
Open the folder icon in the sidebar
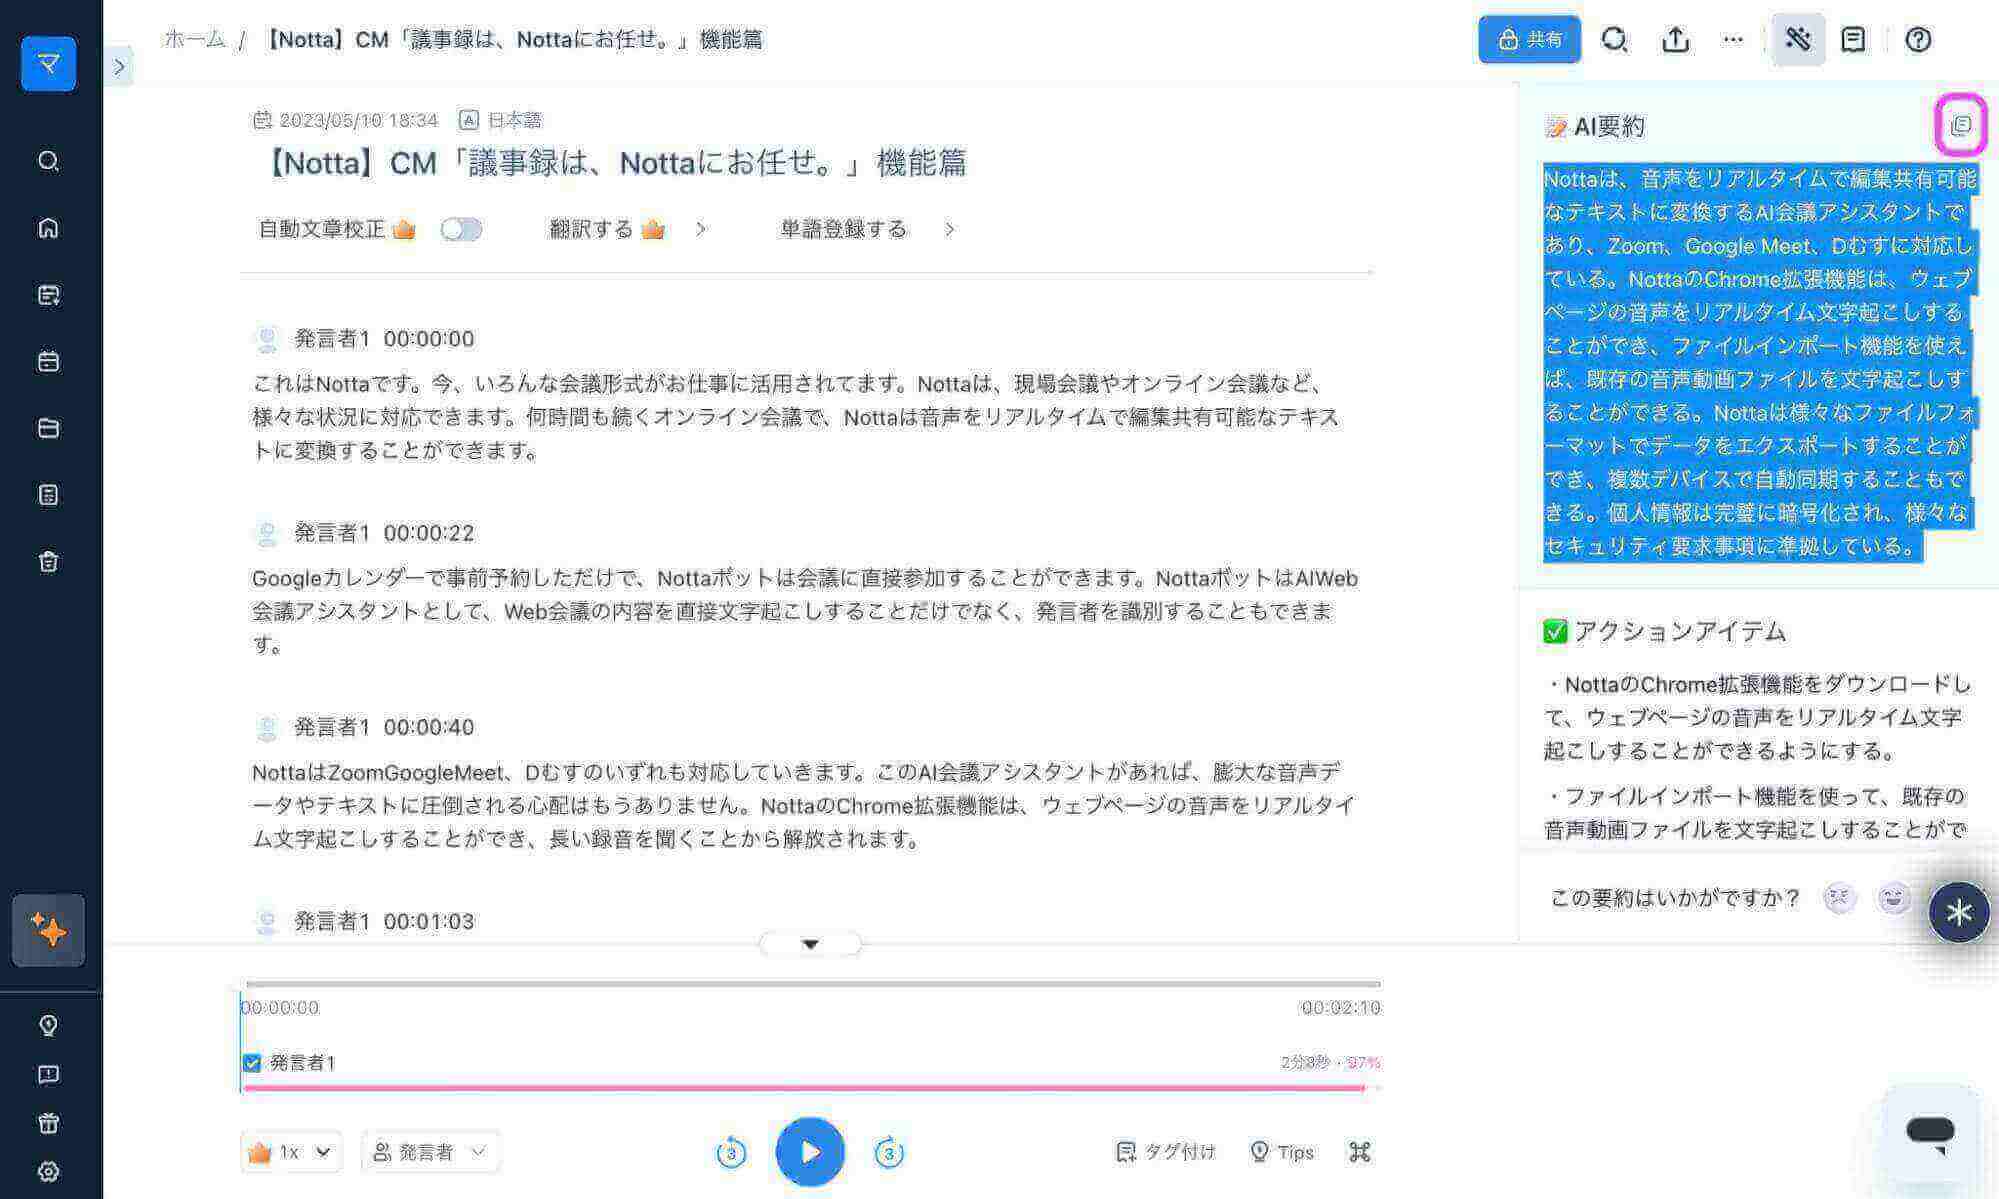click(48, 428)
